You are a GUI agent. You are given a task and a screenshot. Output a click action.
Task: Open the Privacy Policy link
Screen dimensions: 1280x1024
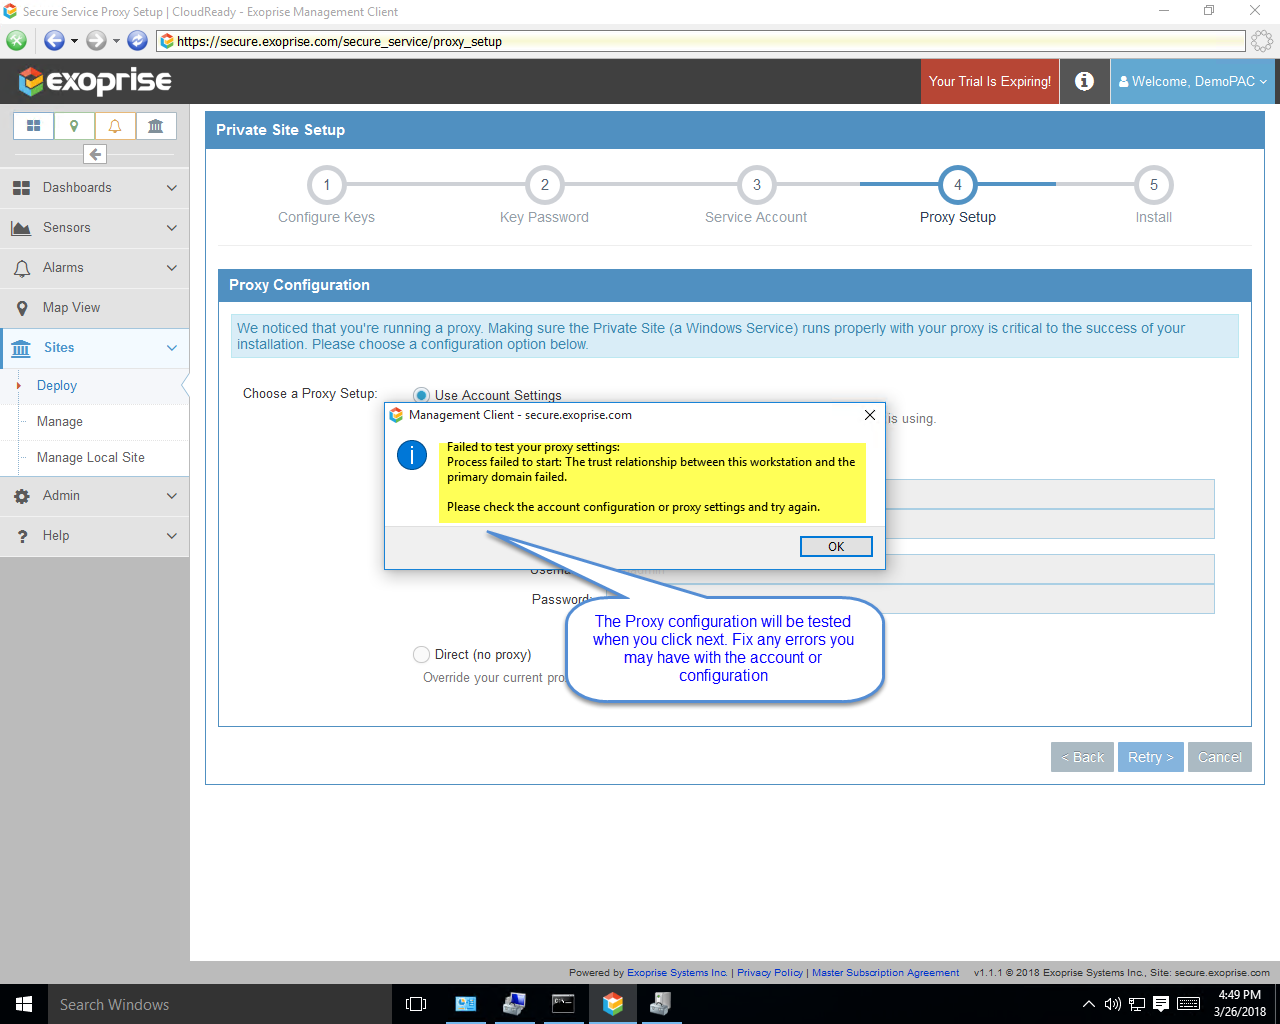(770, 972)
